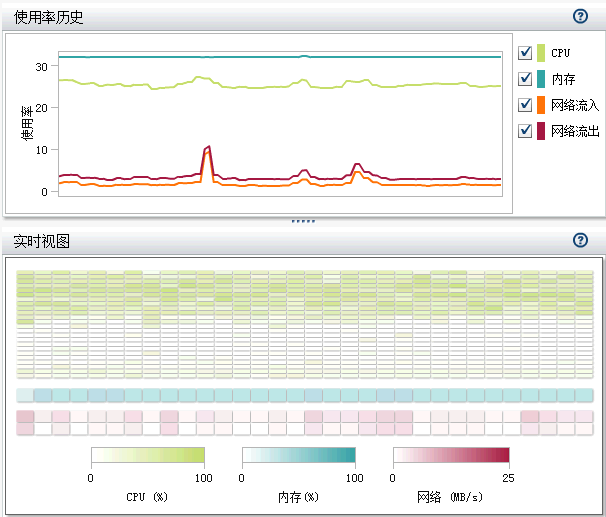Click the 网络 (MB/s) gradient scale bar
606x517 pixels.
tap(451, 456)
